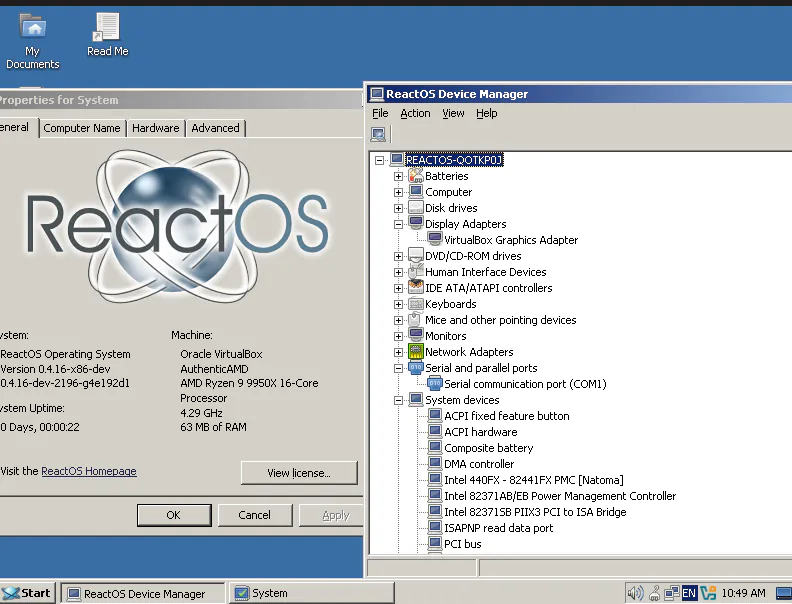The width and height of the screenshot is (792, 604).
Task: Click the View license button
Action: pyautogui.click(x=299, y=473)
